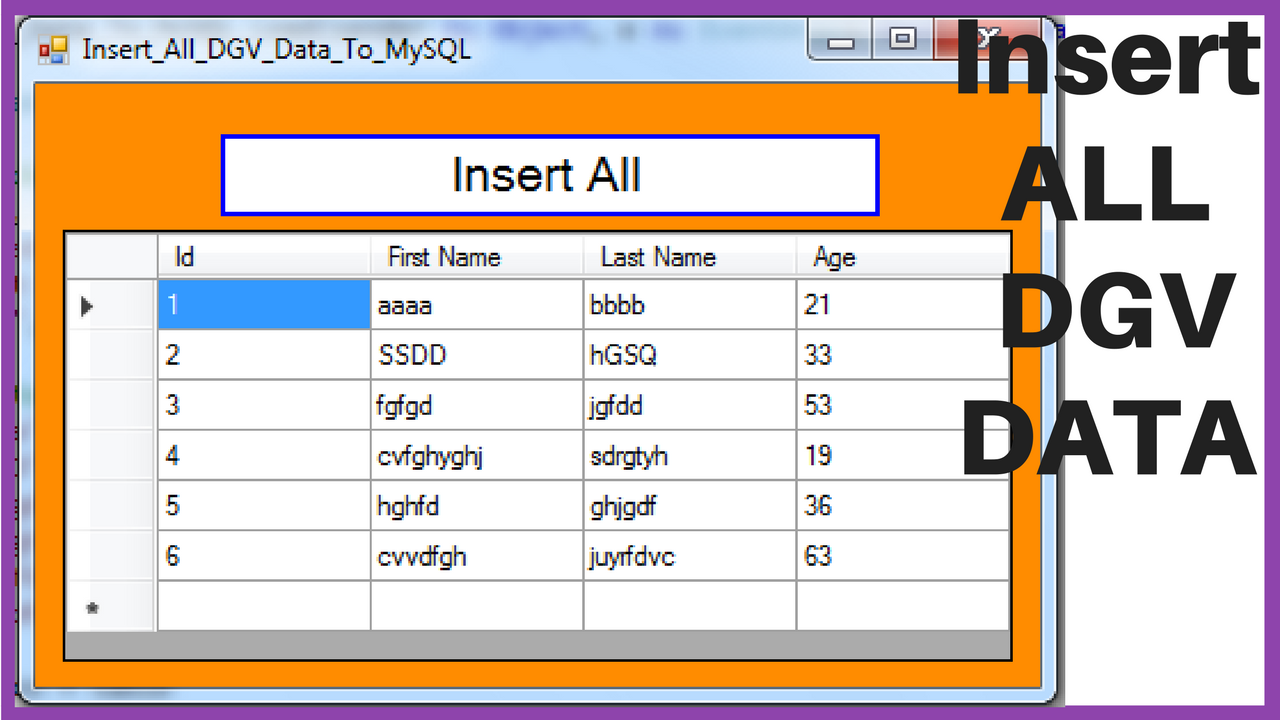Click the row header beside Id 4

click(110, 455)
